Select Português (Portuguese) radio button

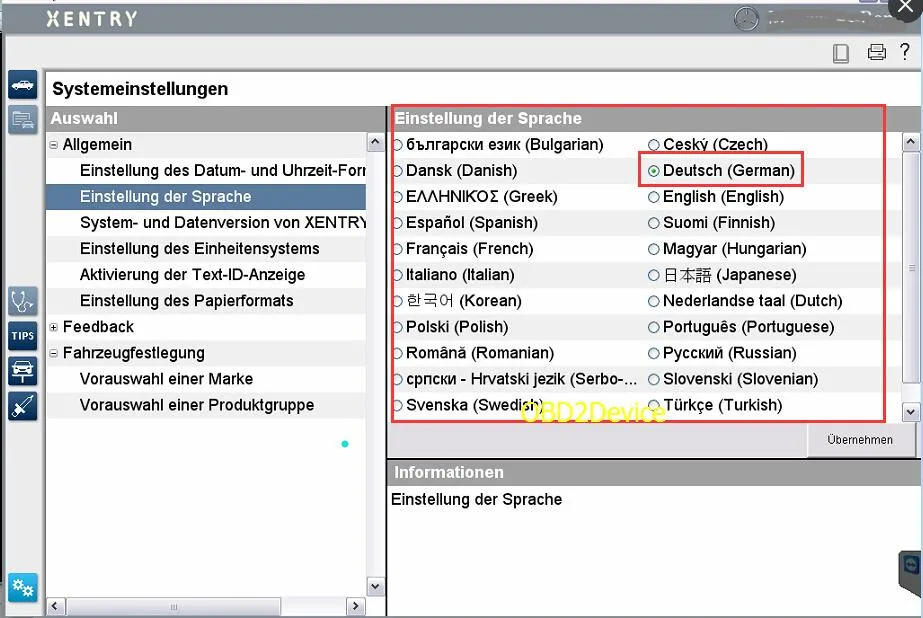653,327
